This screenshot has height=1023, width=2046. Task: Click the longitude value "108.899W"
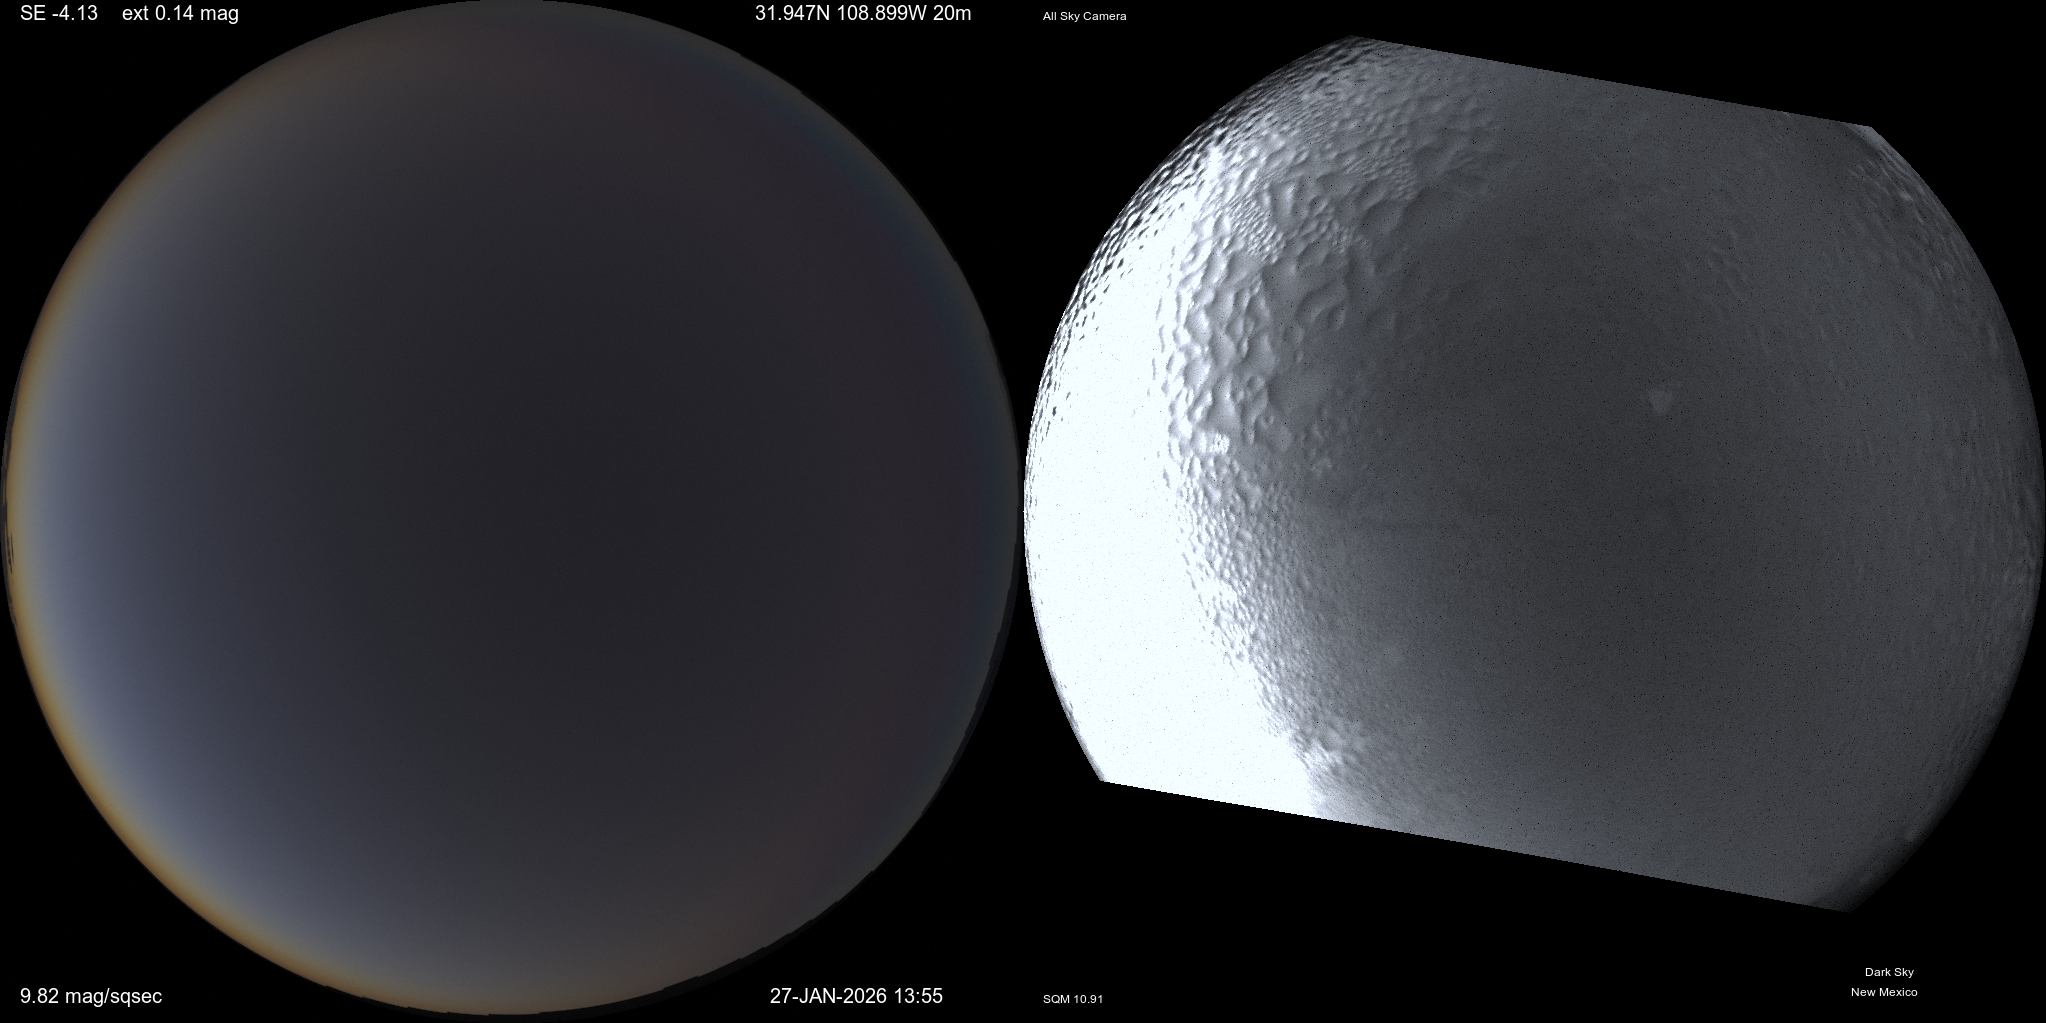click(880, 14)
